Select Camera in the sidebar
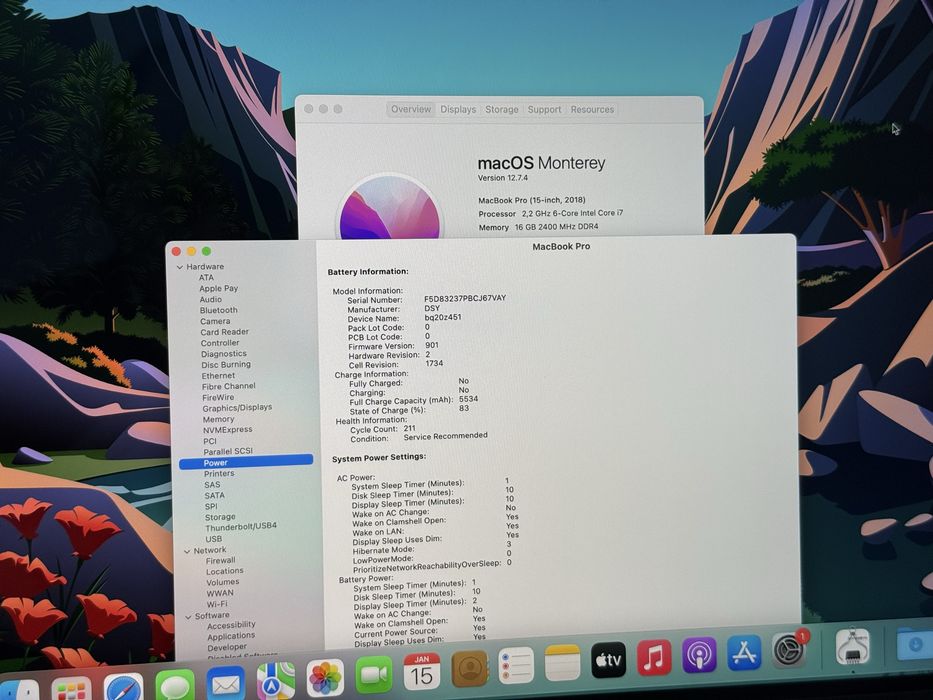The width and height of the screenshot is (933, 700). [x=215, y=321]
